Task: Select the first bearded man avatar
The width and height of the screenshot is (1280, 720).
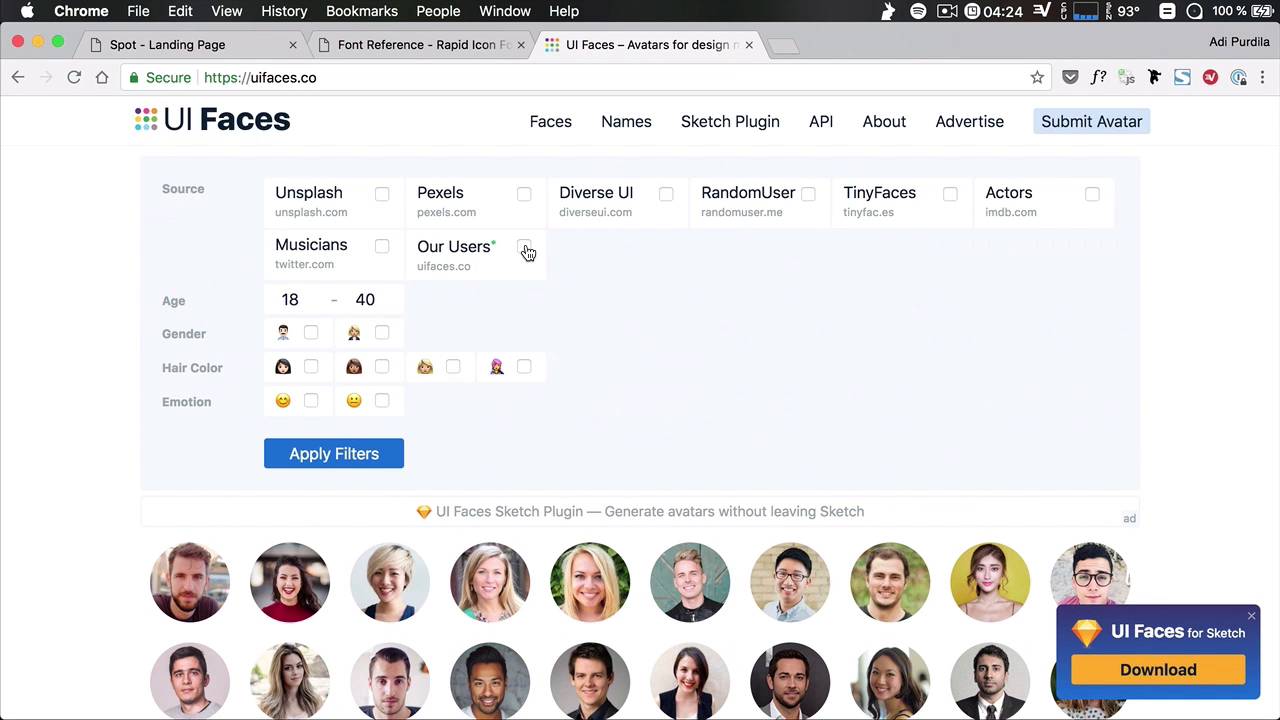Action: tap(190, 582)
